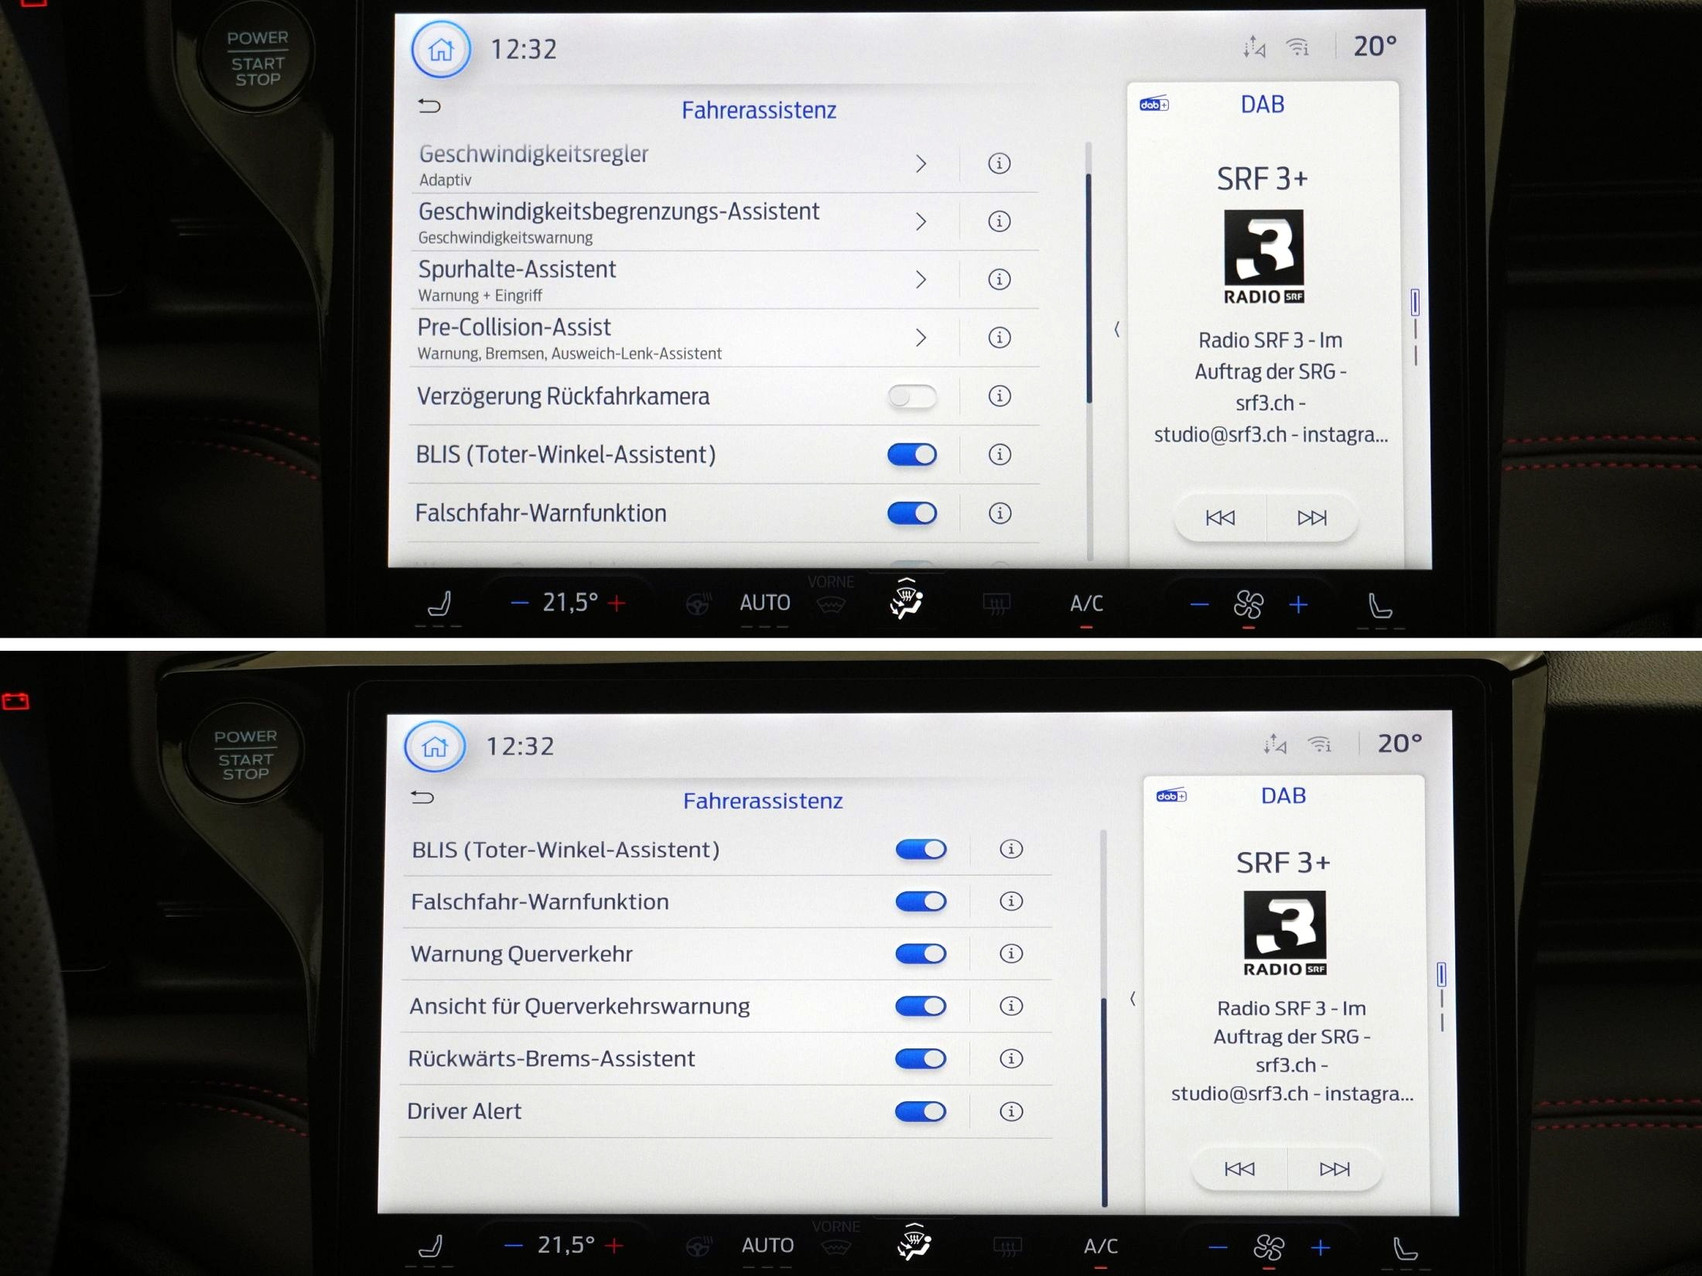Image resolution: width=1702 pixels, height=1276 pixels.
Task: Turn off Driver Alert toggle
Action: point(920,1111)
